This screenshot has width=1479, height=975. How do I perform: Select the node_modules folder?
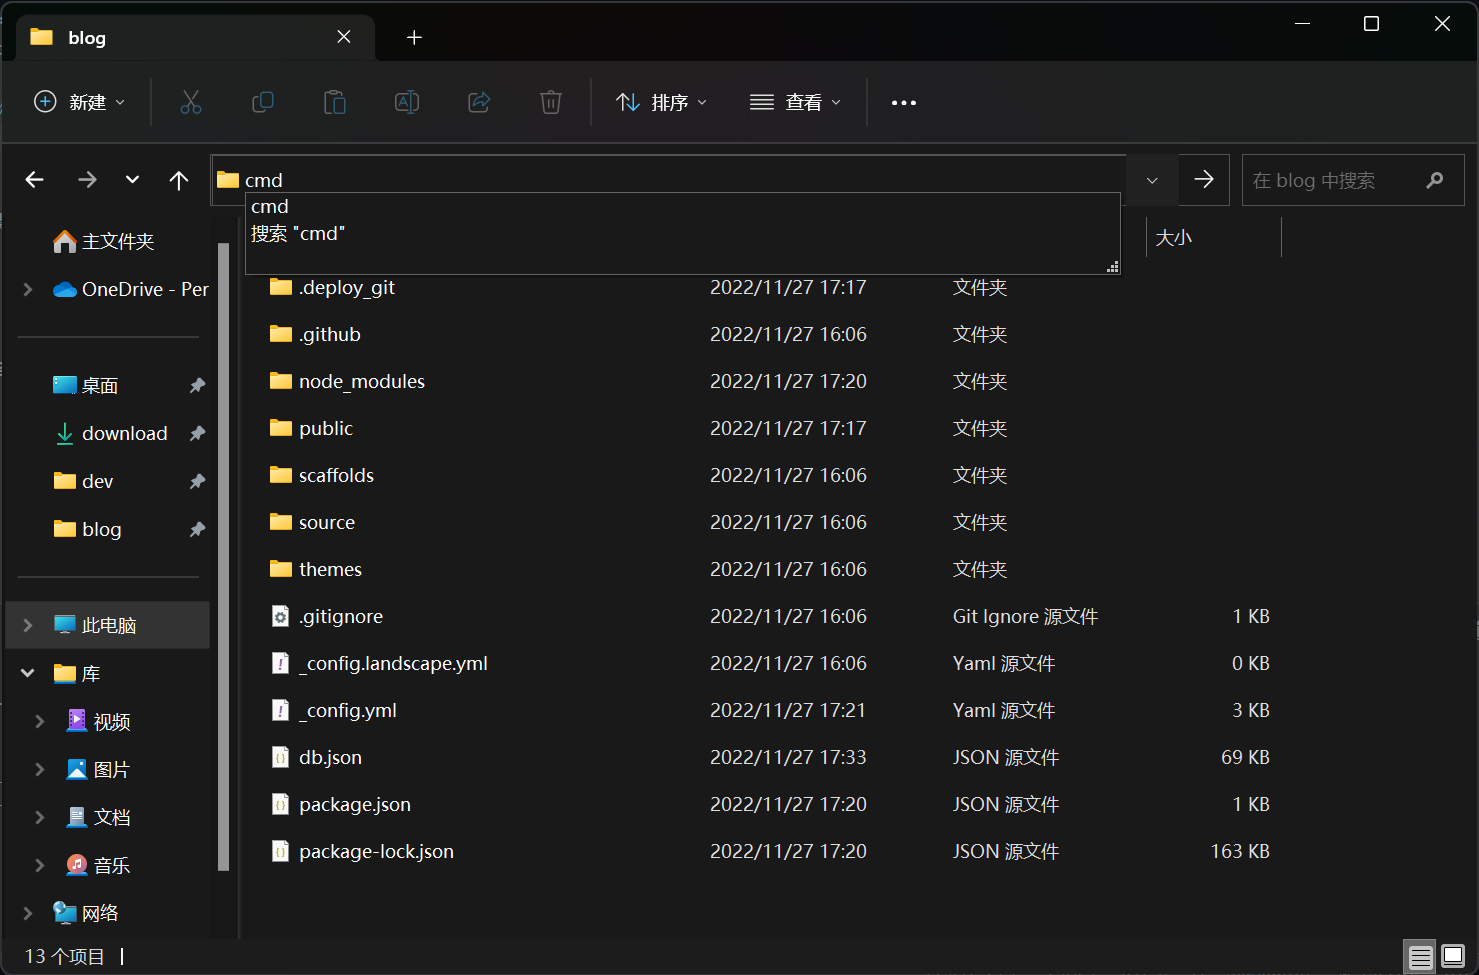361,381
